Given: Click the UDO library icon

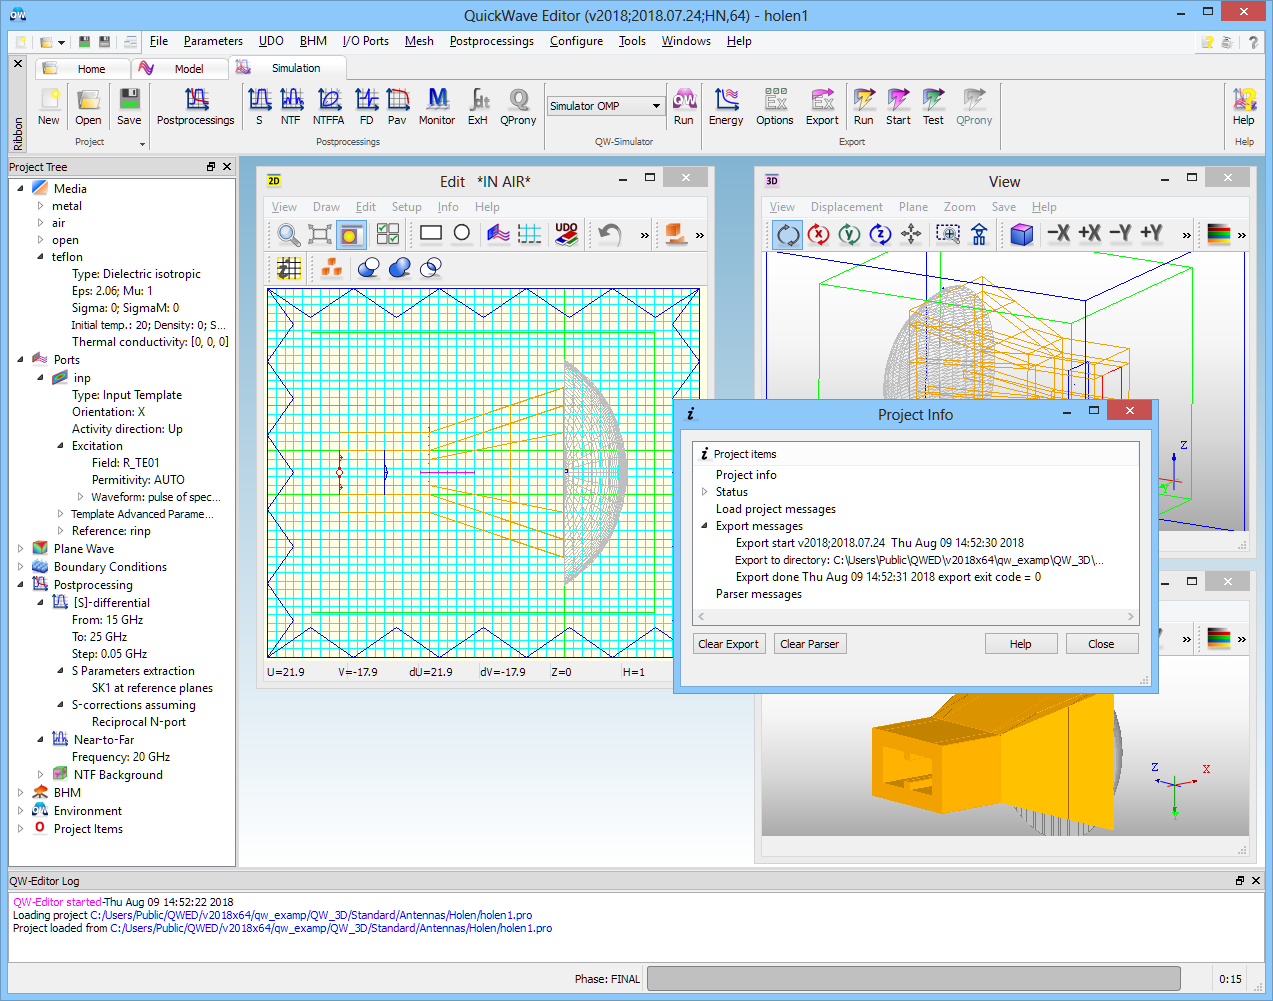Looking at the screenshot, I should 567,233.
